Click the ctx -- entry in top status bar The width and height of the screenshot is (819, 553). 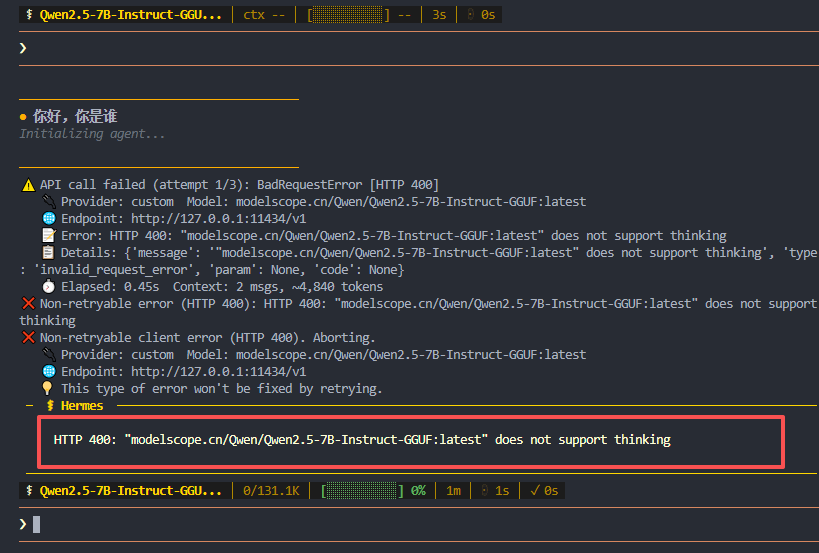[x=264, y=15]
